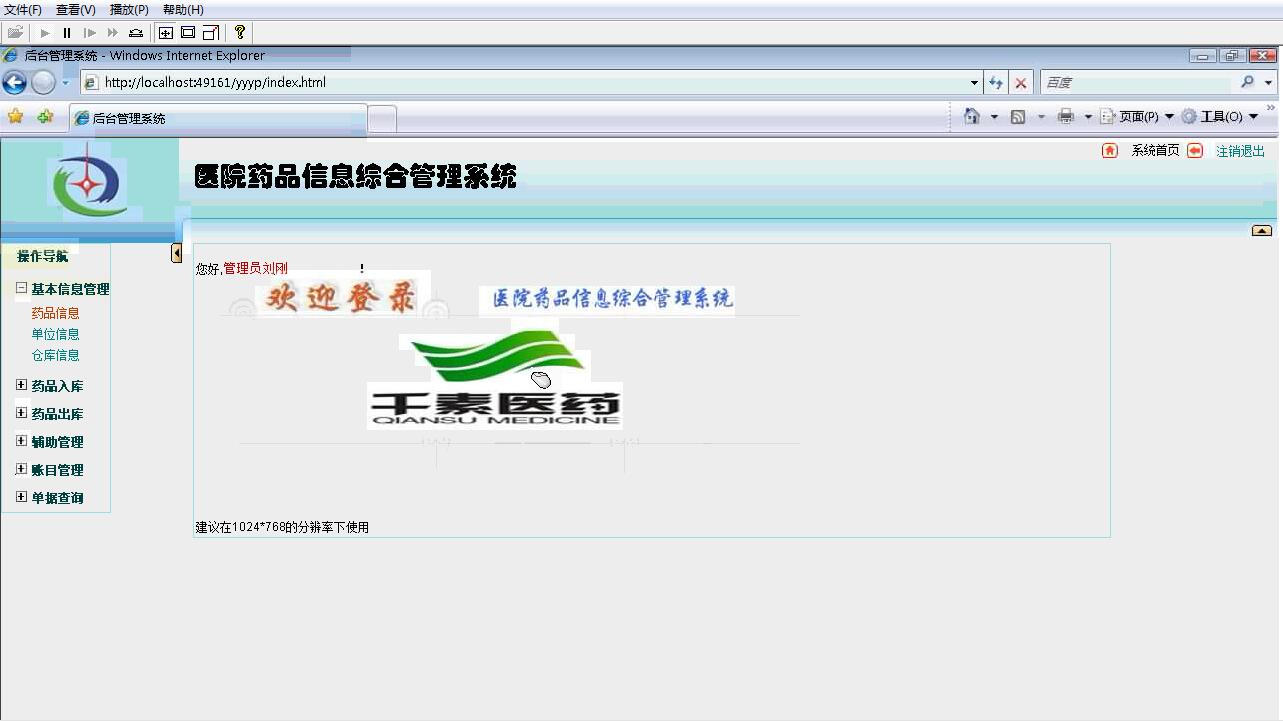Image resolution: width=1283 pixels, height=721 pixels.
Task: Open the 仓库信息 link
Action: pyautogui.click(x=55, y=355)
